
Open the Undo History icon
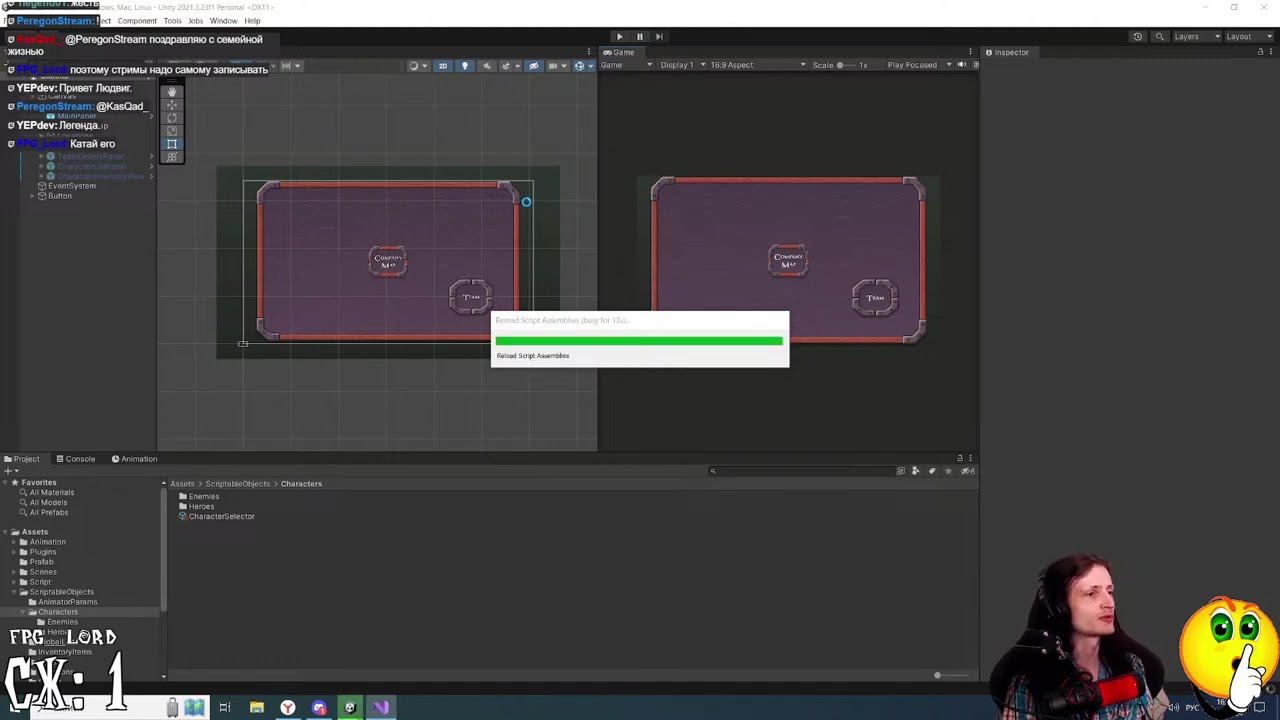[1137, 37]
